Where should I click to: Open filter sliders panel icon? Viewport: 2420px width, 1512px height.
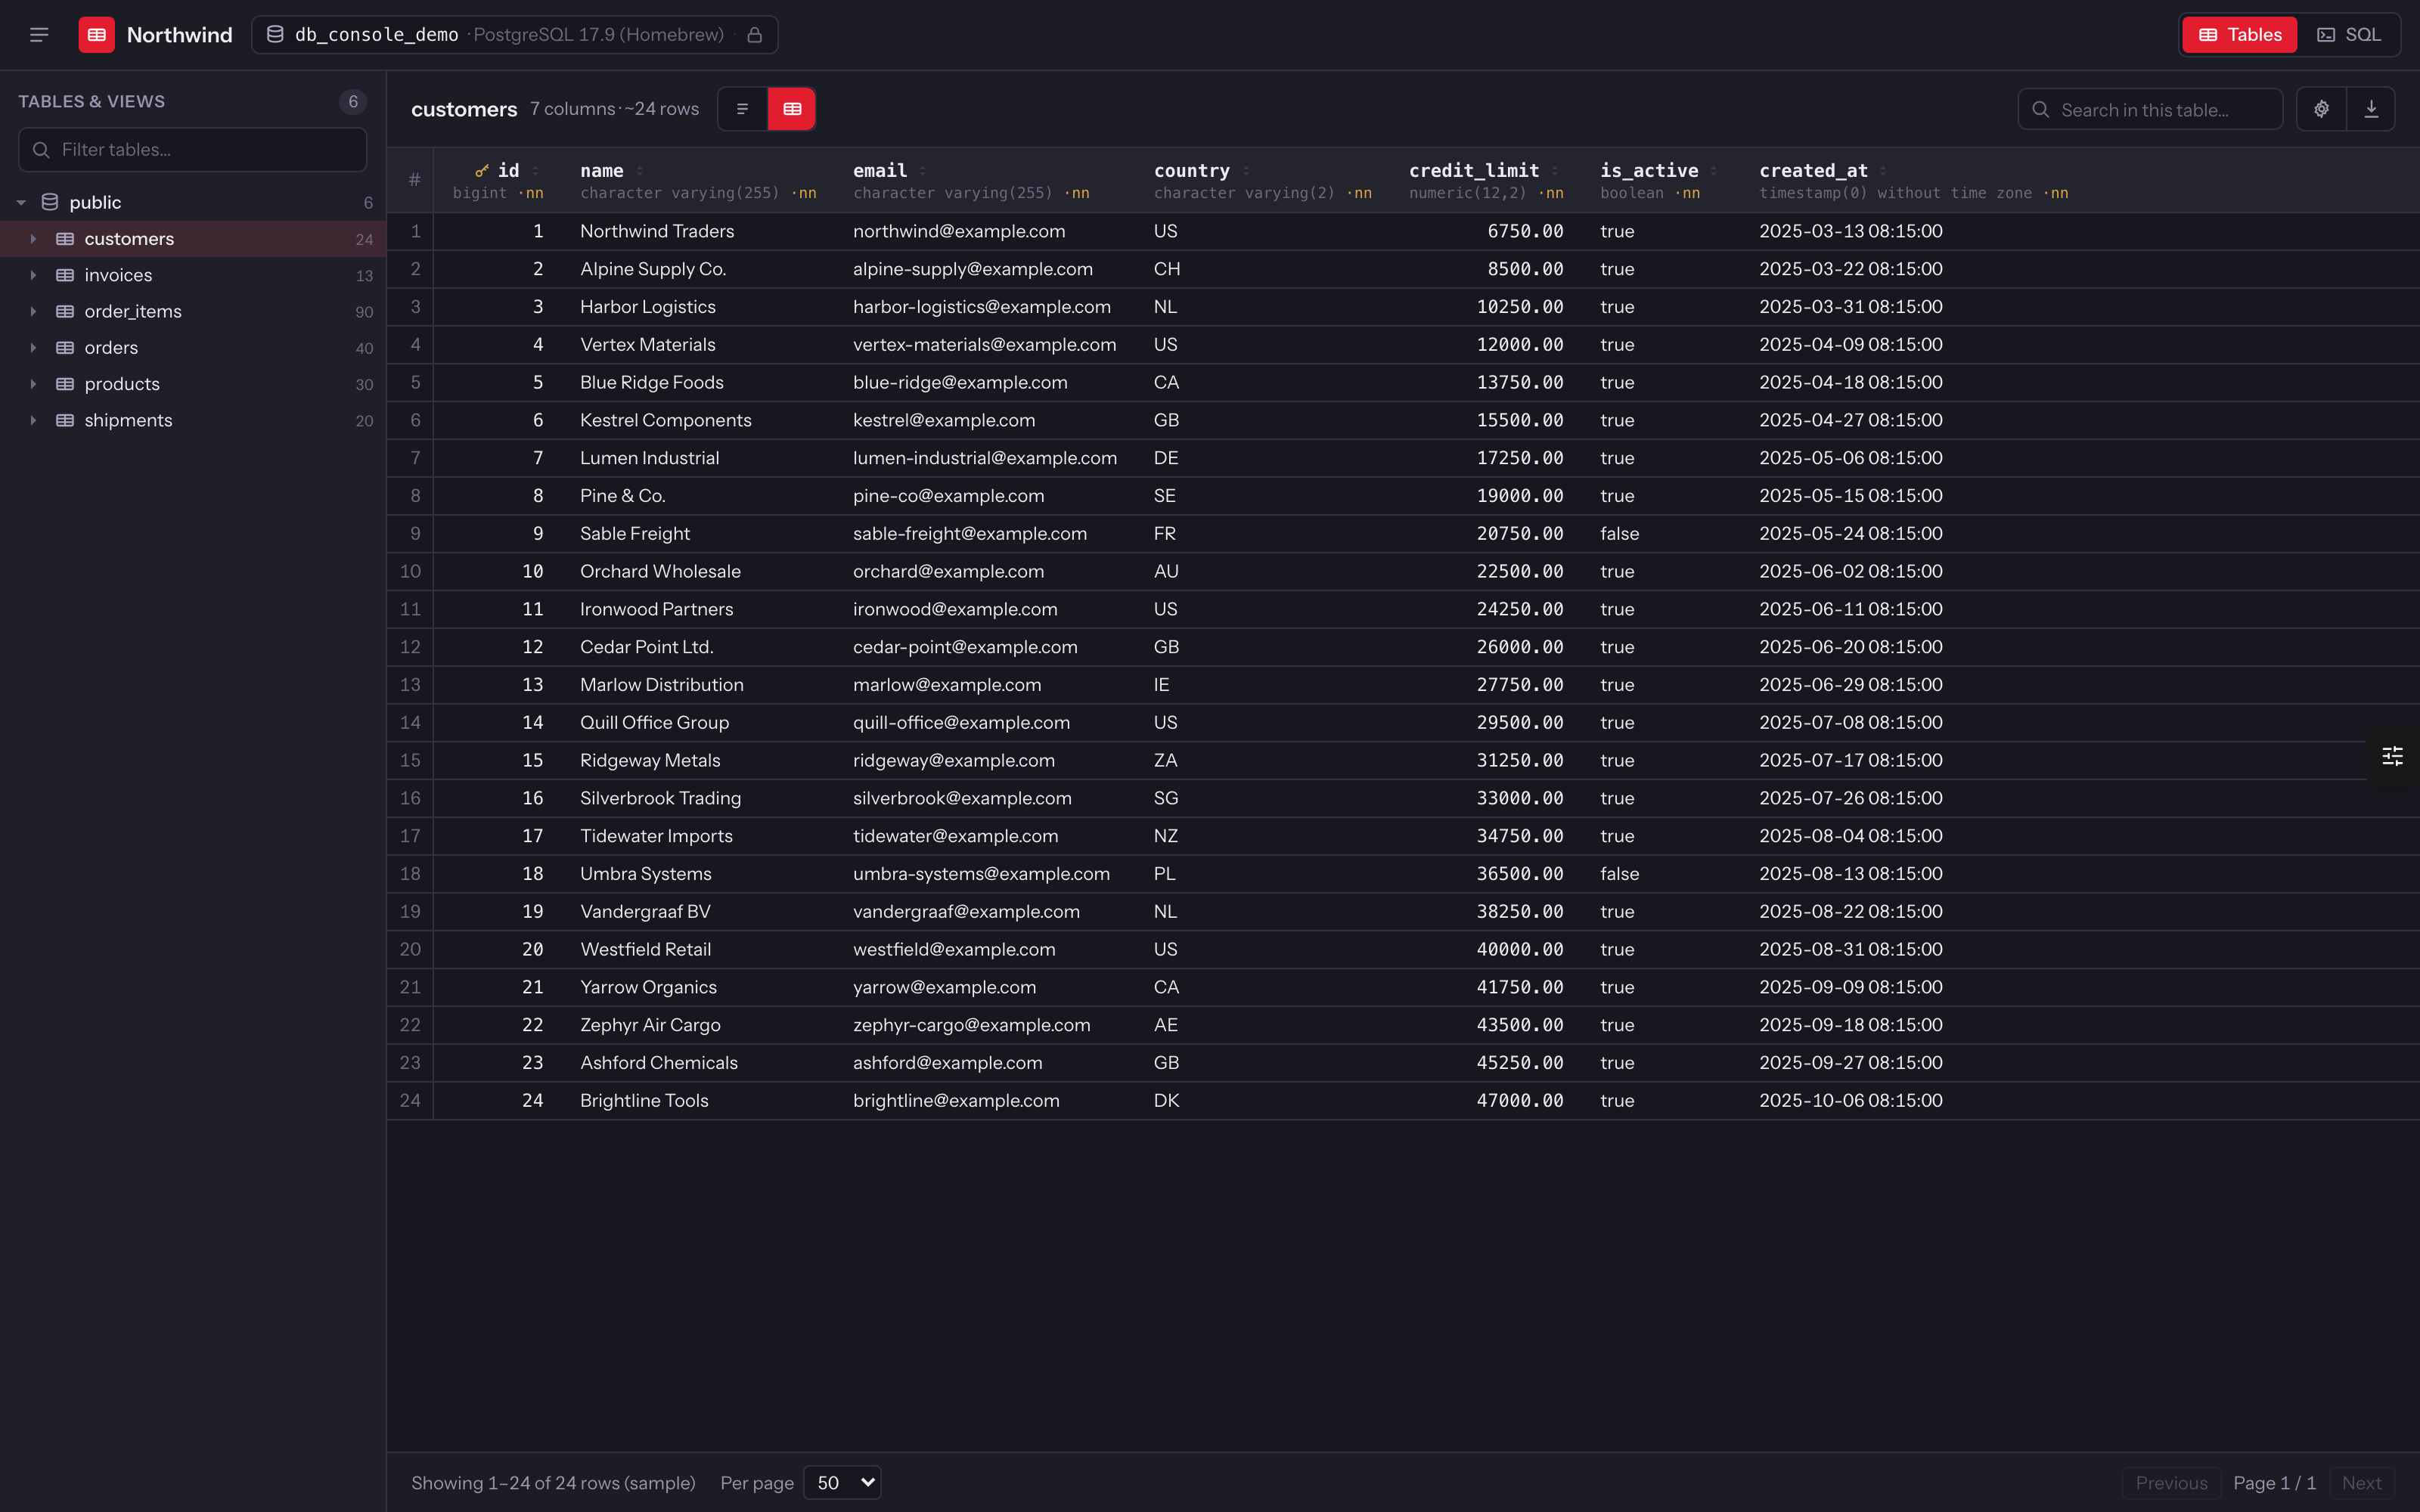[x=2392, y=756]
